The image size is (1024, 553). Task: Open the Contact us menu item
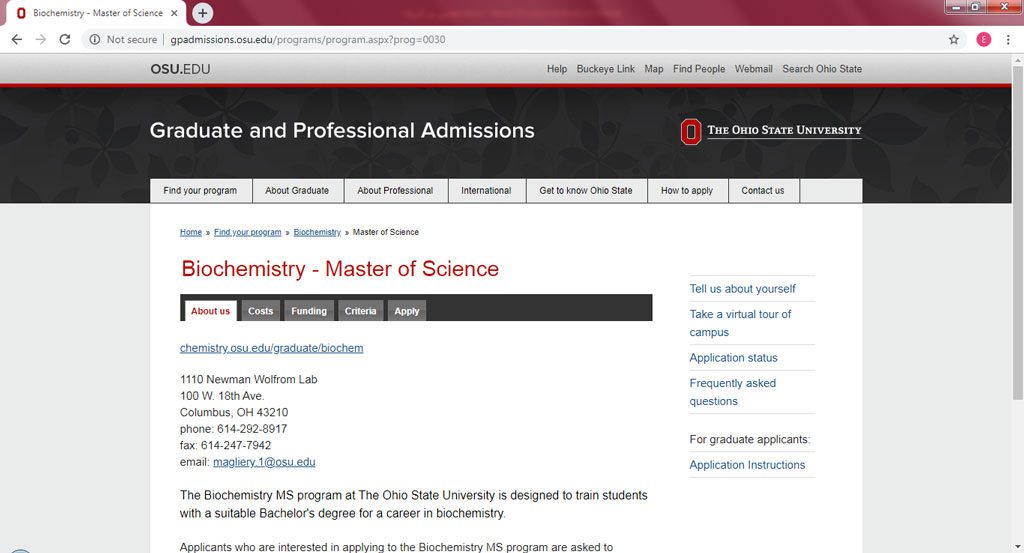pos(763,191)
